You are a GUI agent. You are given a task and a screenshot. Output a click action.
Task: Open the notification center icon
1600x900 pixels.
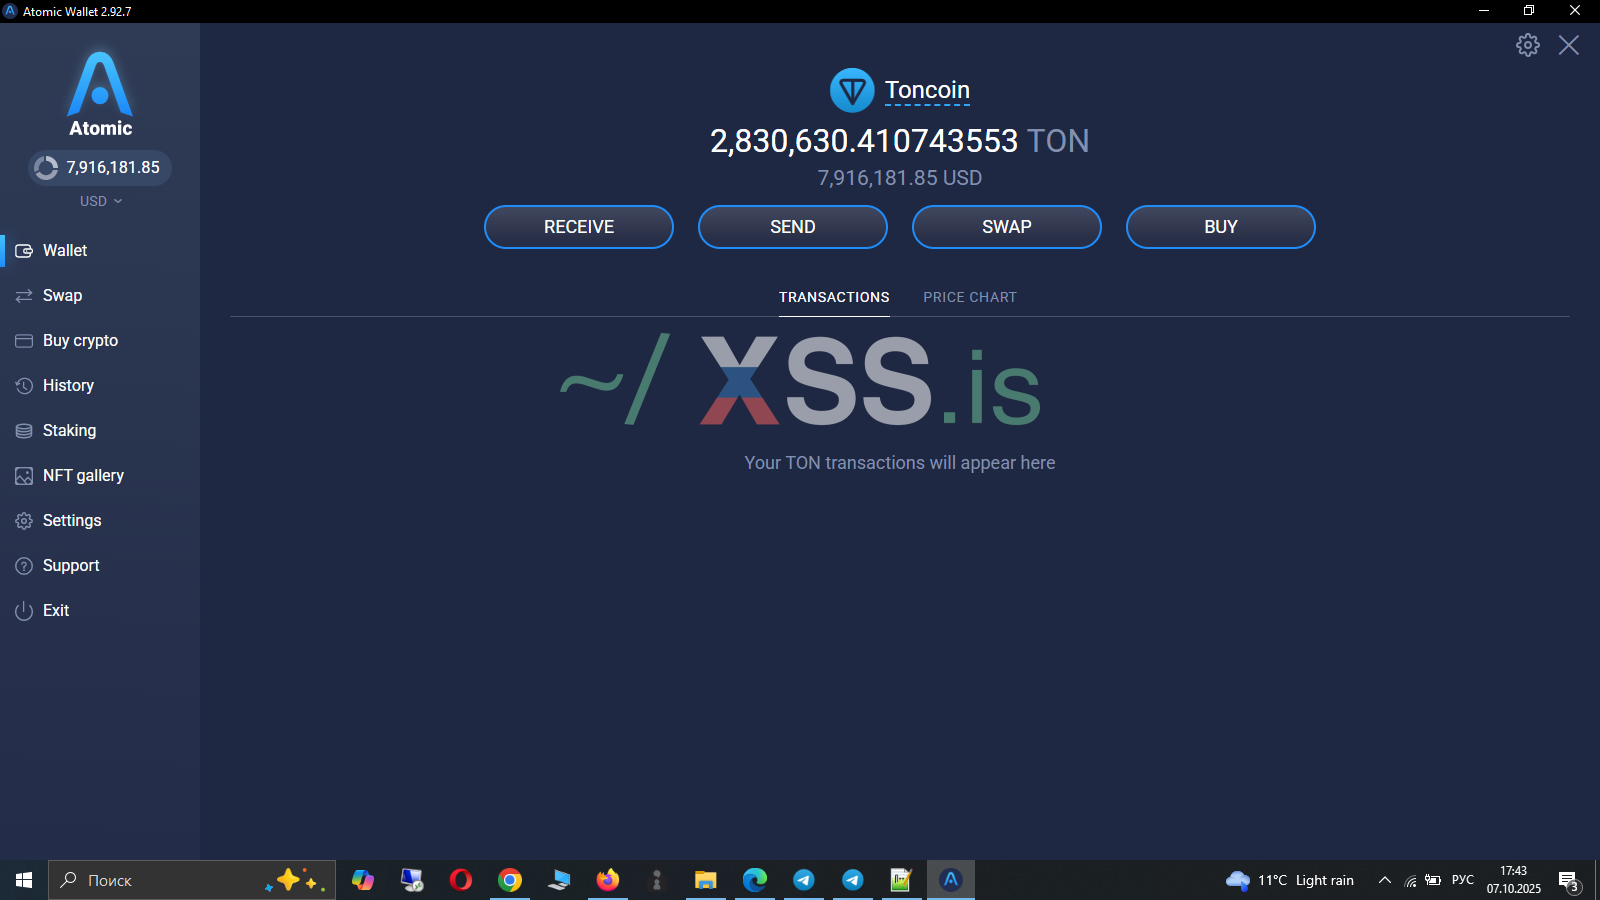(1569, 881)
